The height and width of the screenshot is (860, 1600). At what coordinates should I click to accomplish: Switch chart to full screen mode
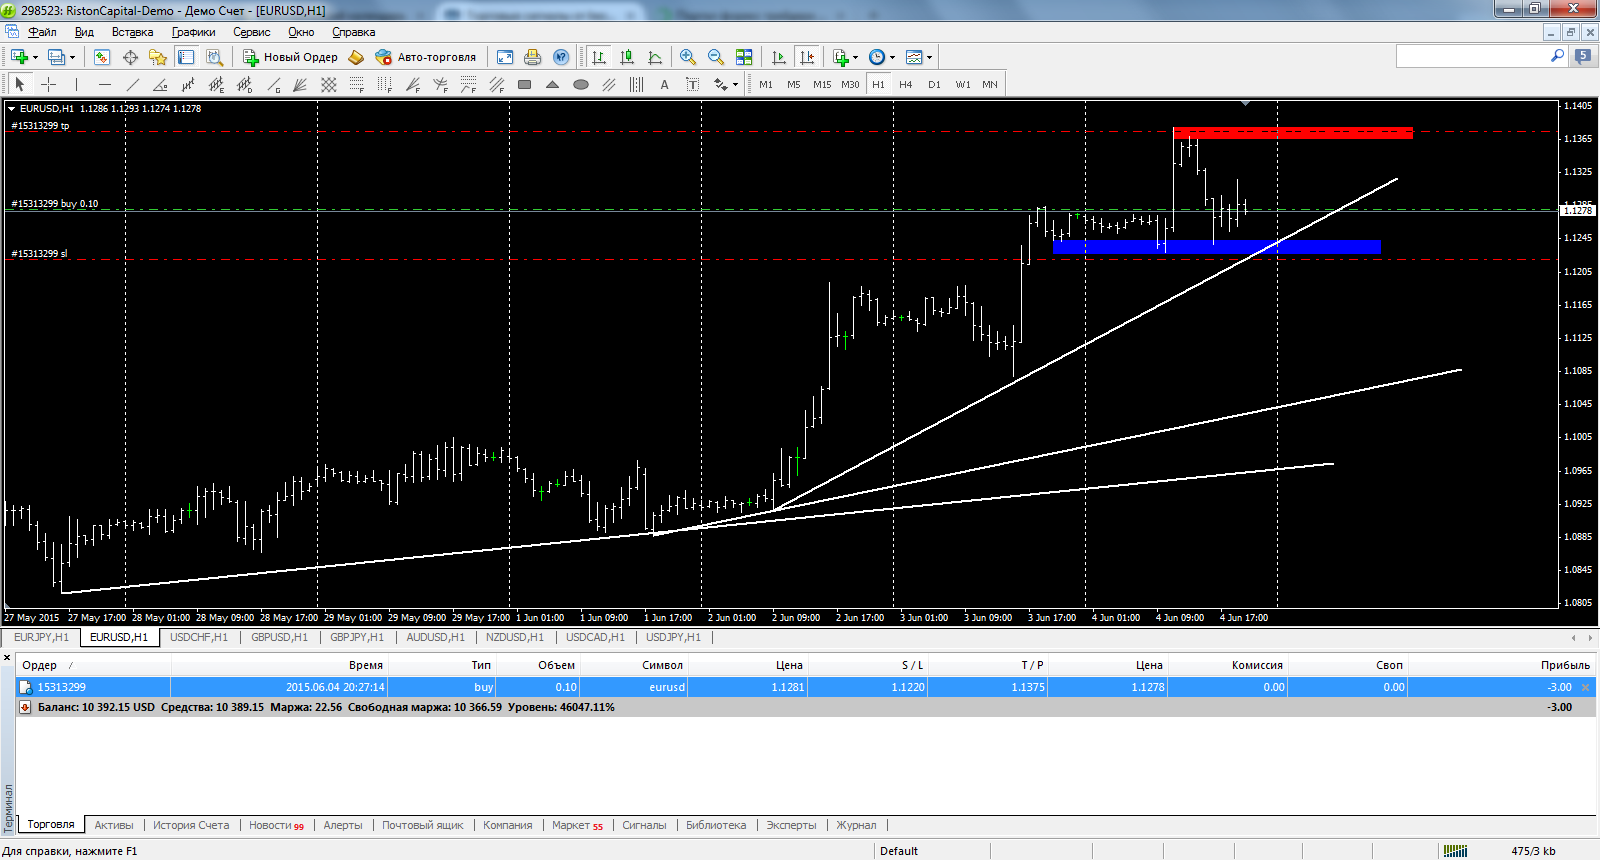coord(505,57)
